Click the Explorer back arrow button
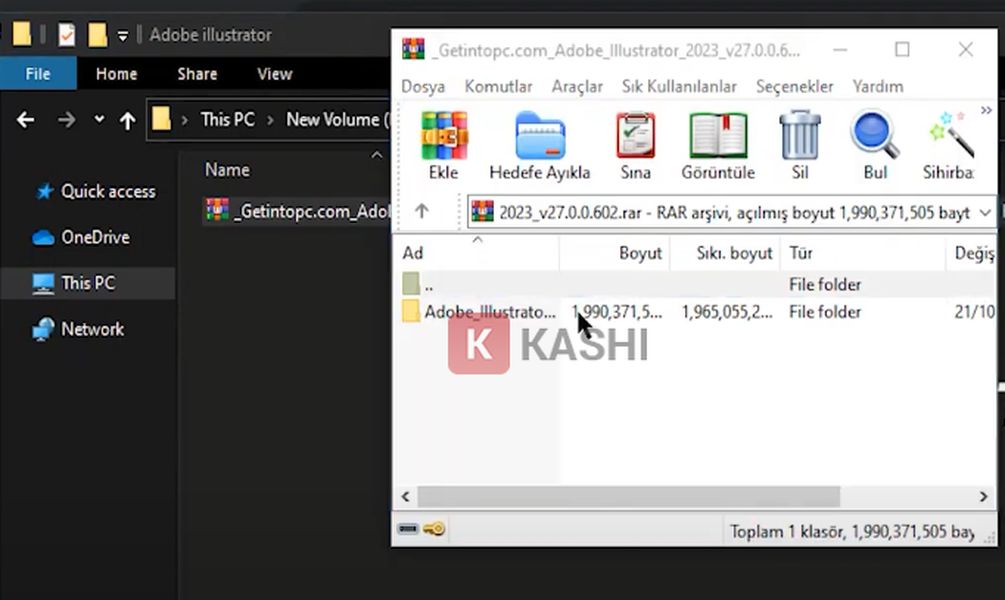This screenshot has width=1005, height=600. 26,120
